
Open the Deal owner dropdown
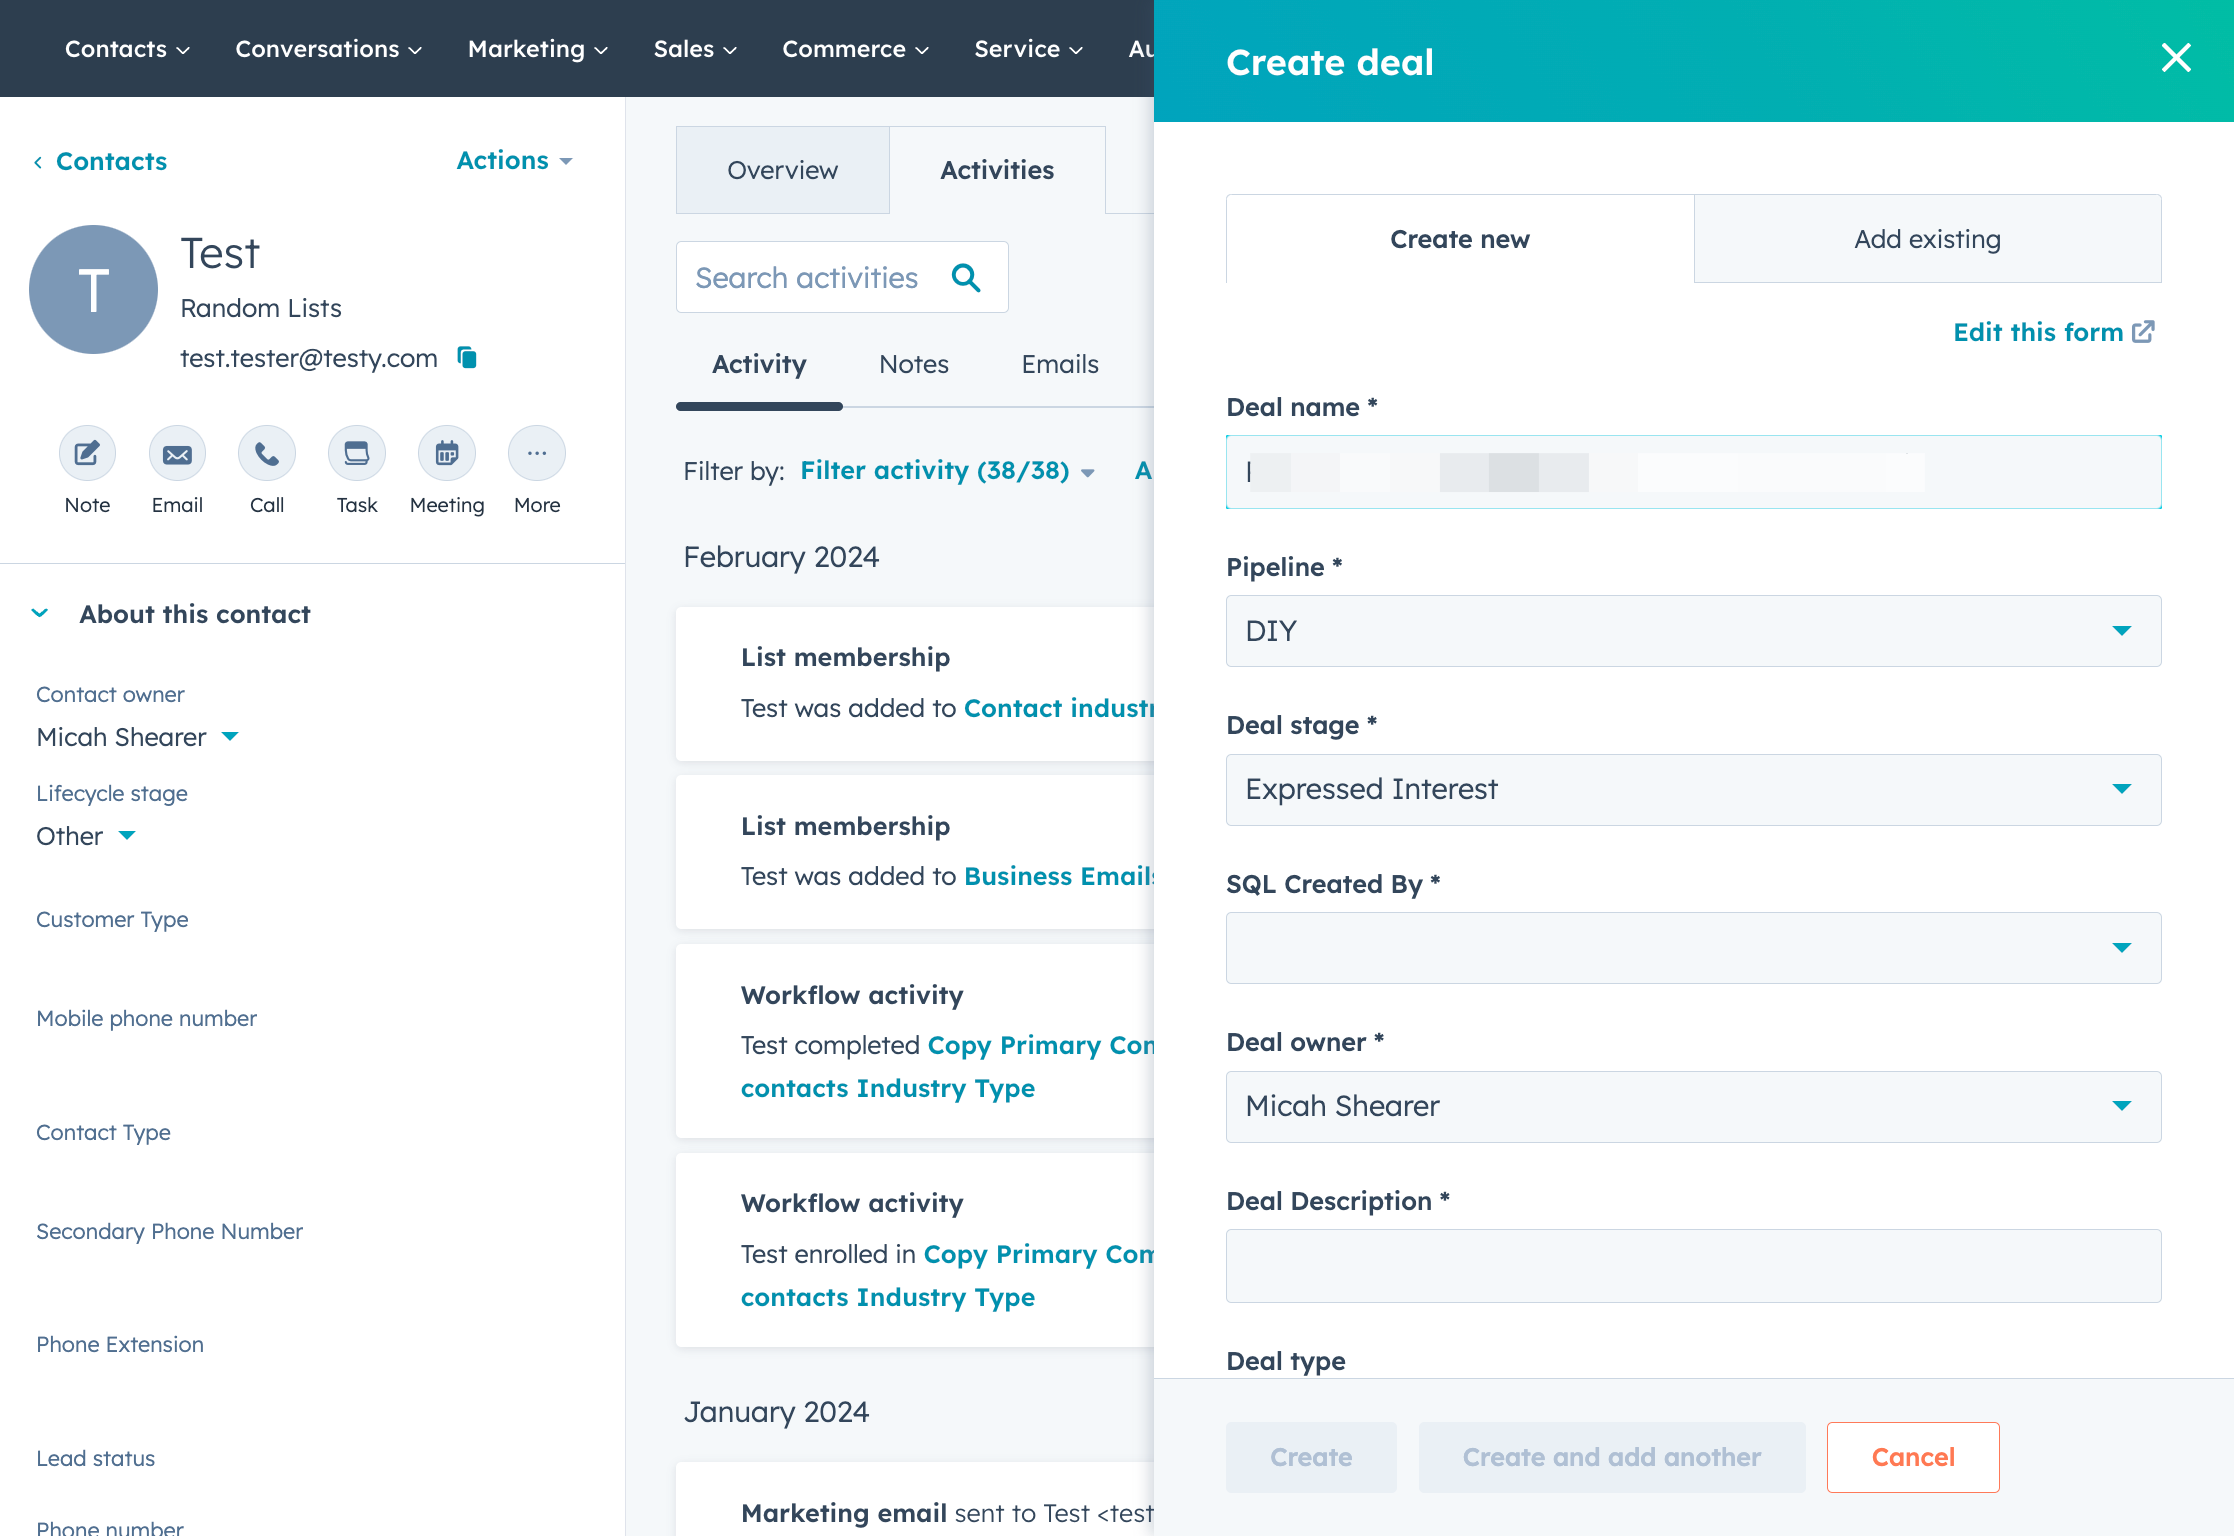pyautogui.click(x=1693, y=1107)
